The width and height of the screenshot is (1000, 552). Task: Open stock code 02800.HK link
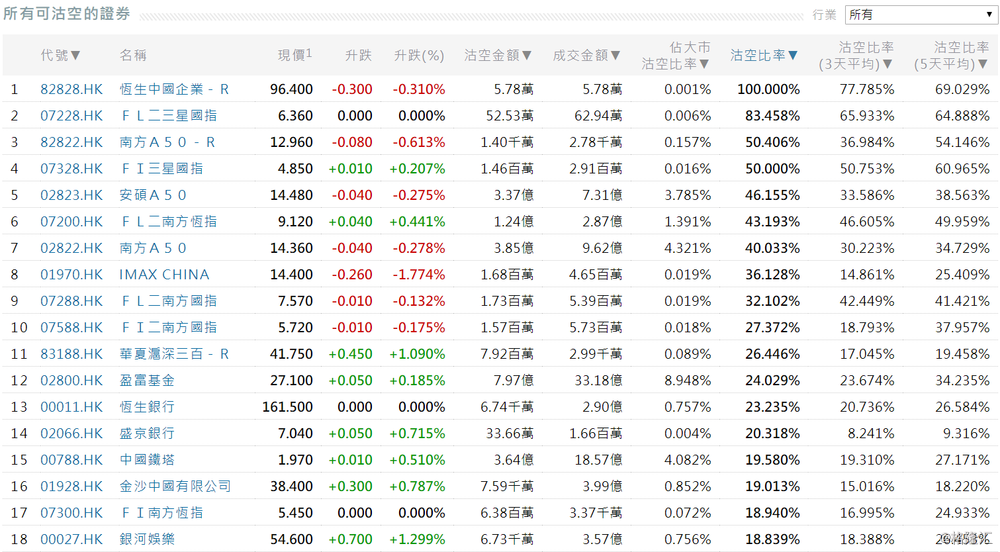(x=71, y=381)
